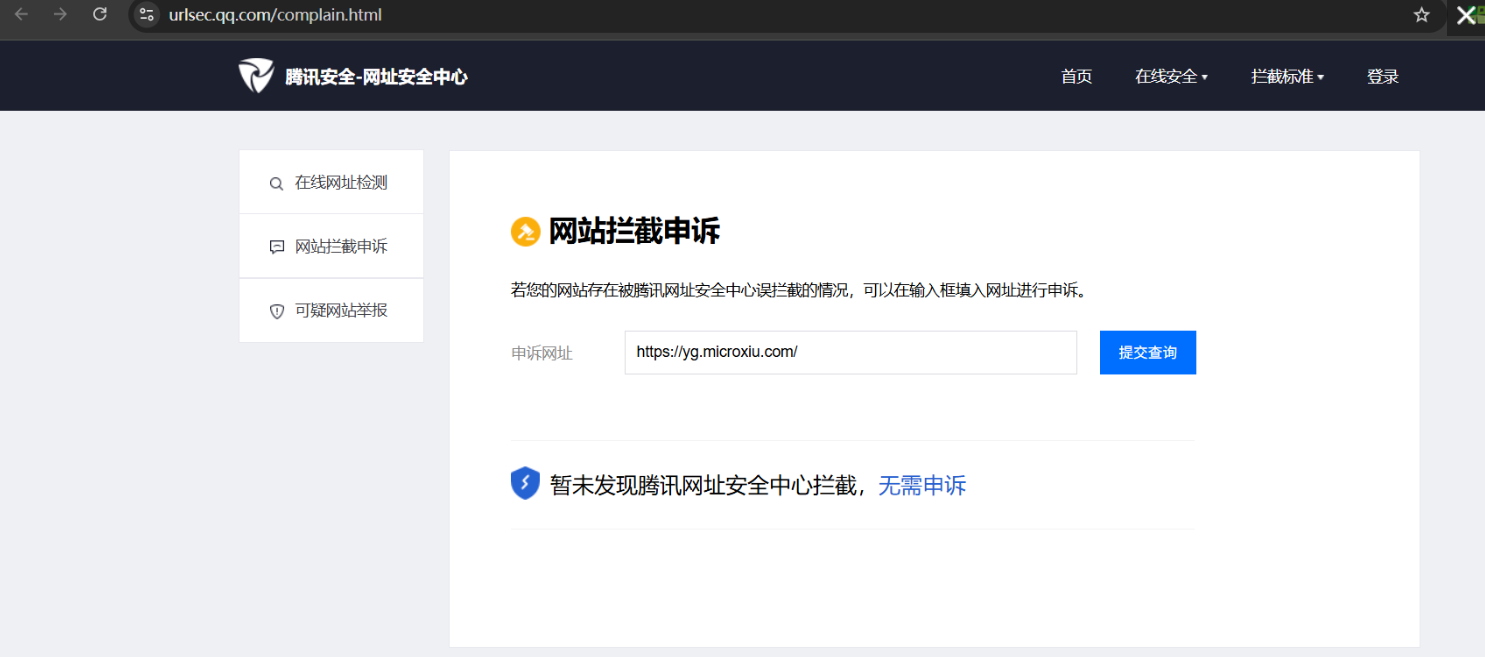
Task: Click the orange gavel icon near heading
Action: tap(525, 232)
